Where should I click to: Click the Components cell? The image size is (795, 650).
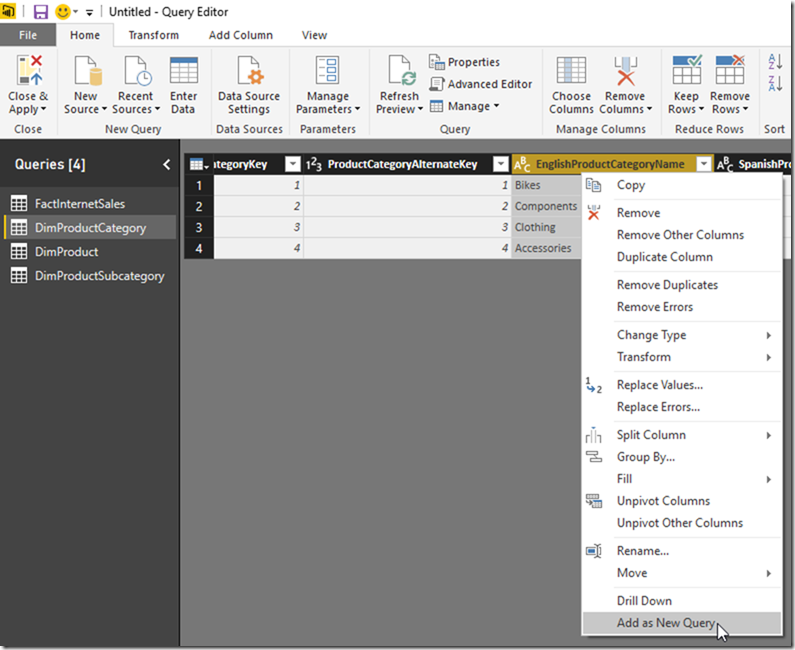[x=547, y=206]
